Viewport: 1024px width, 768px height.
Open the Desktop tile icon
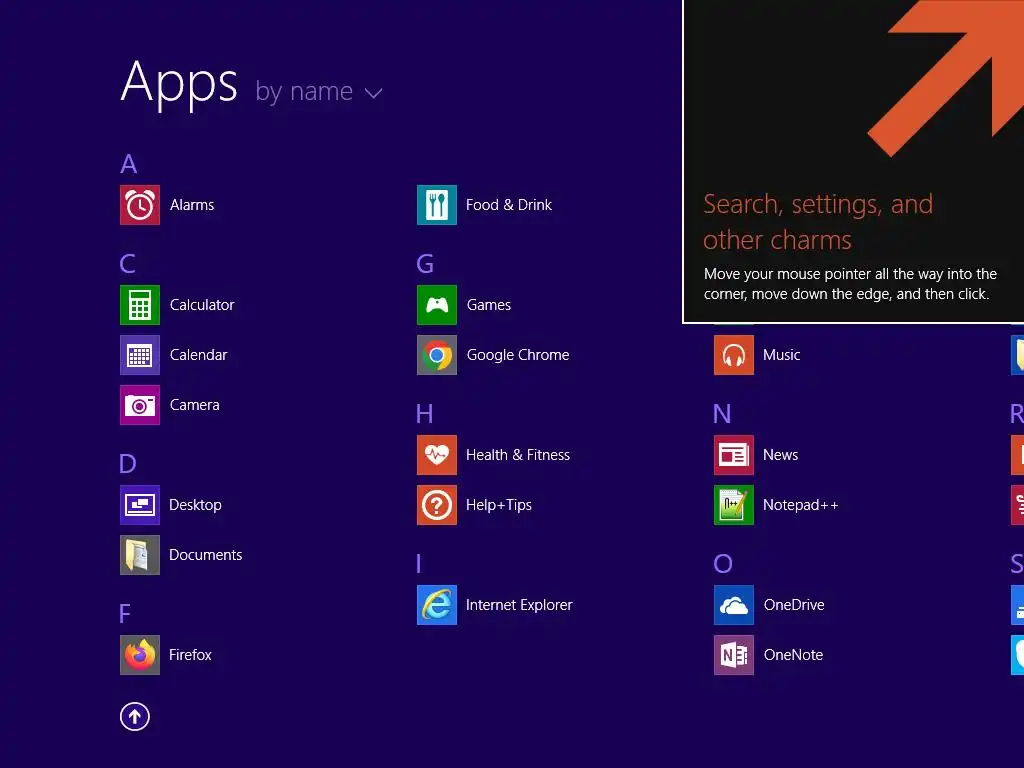click(x=140, y=505)
